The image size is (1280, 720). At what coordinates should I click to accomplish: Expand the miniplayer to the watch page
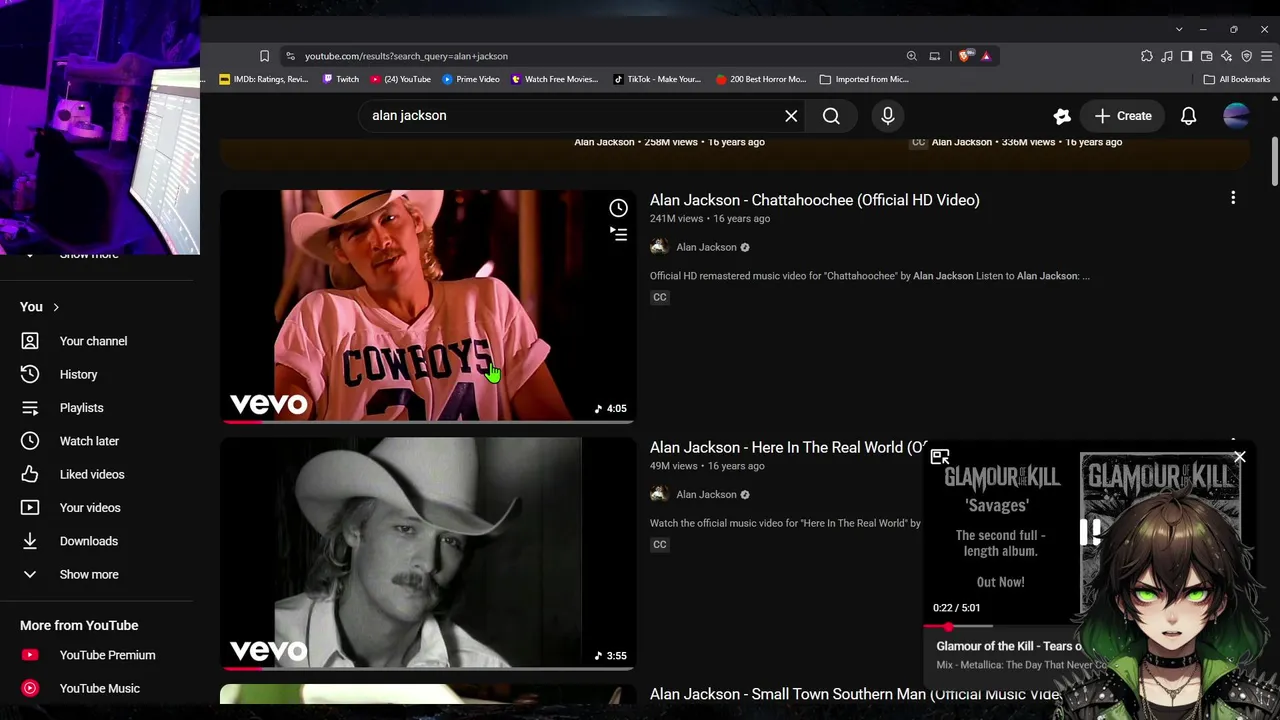tap(939, 457)
